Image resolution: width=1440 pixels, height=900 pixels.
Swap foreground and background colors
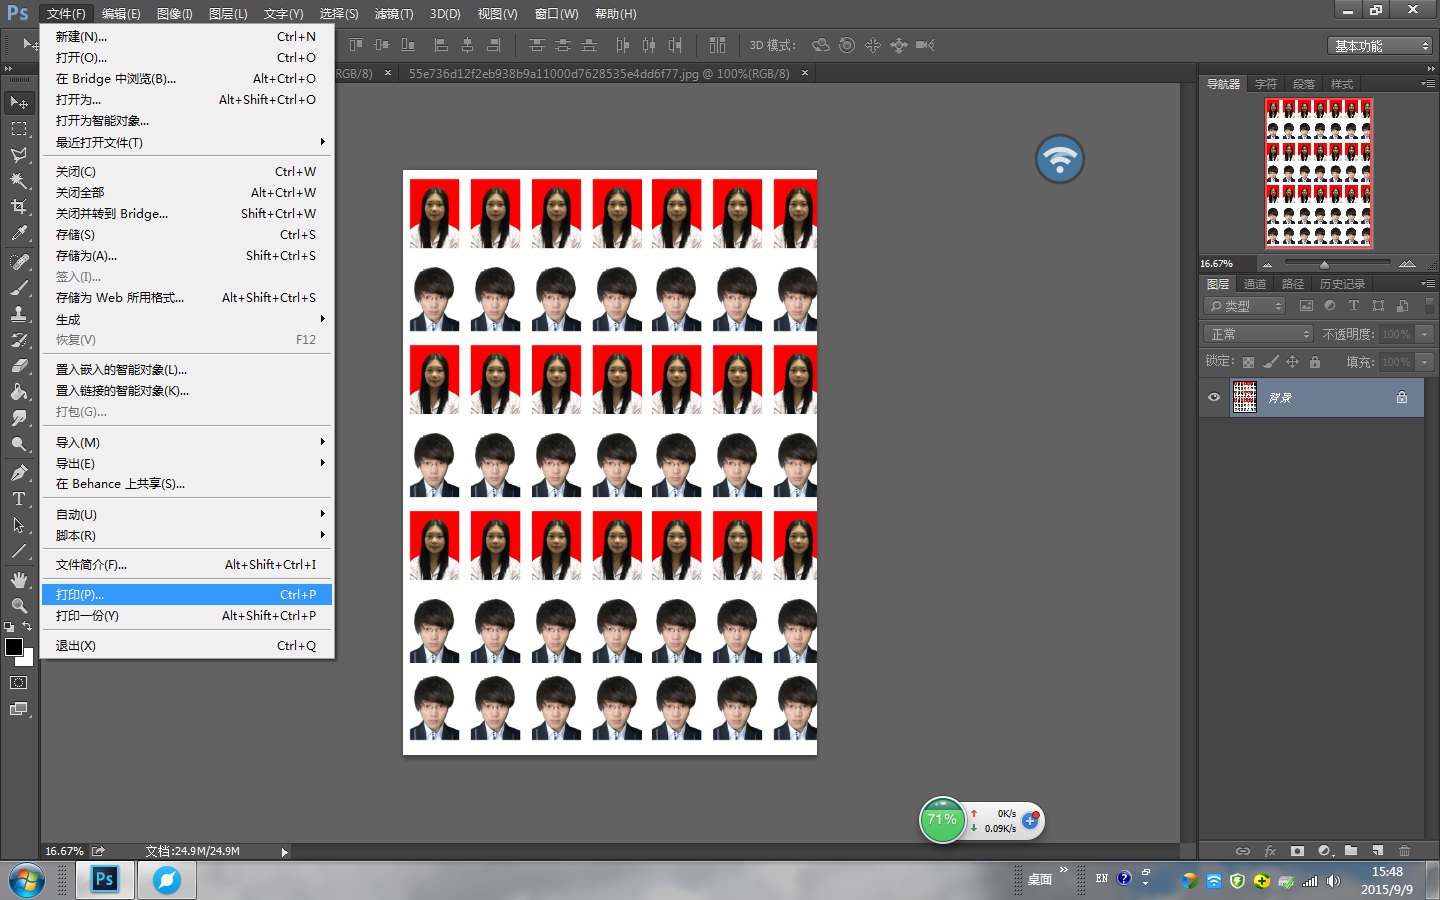point(27,627)
